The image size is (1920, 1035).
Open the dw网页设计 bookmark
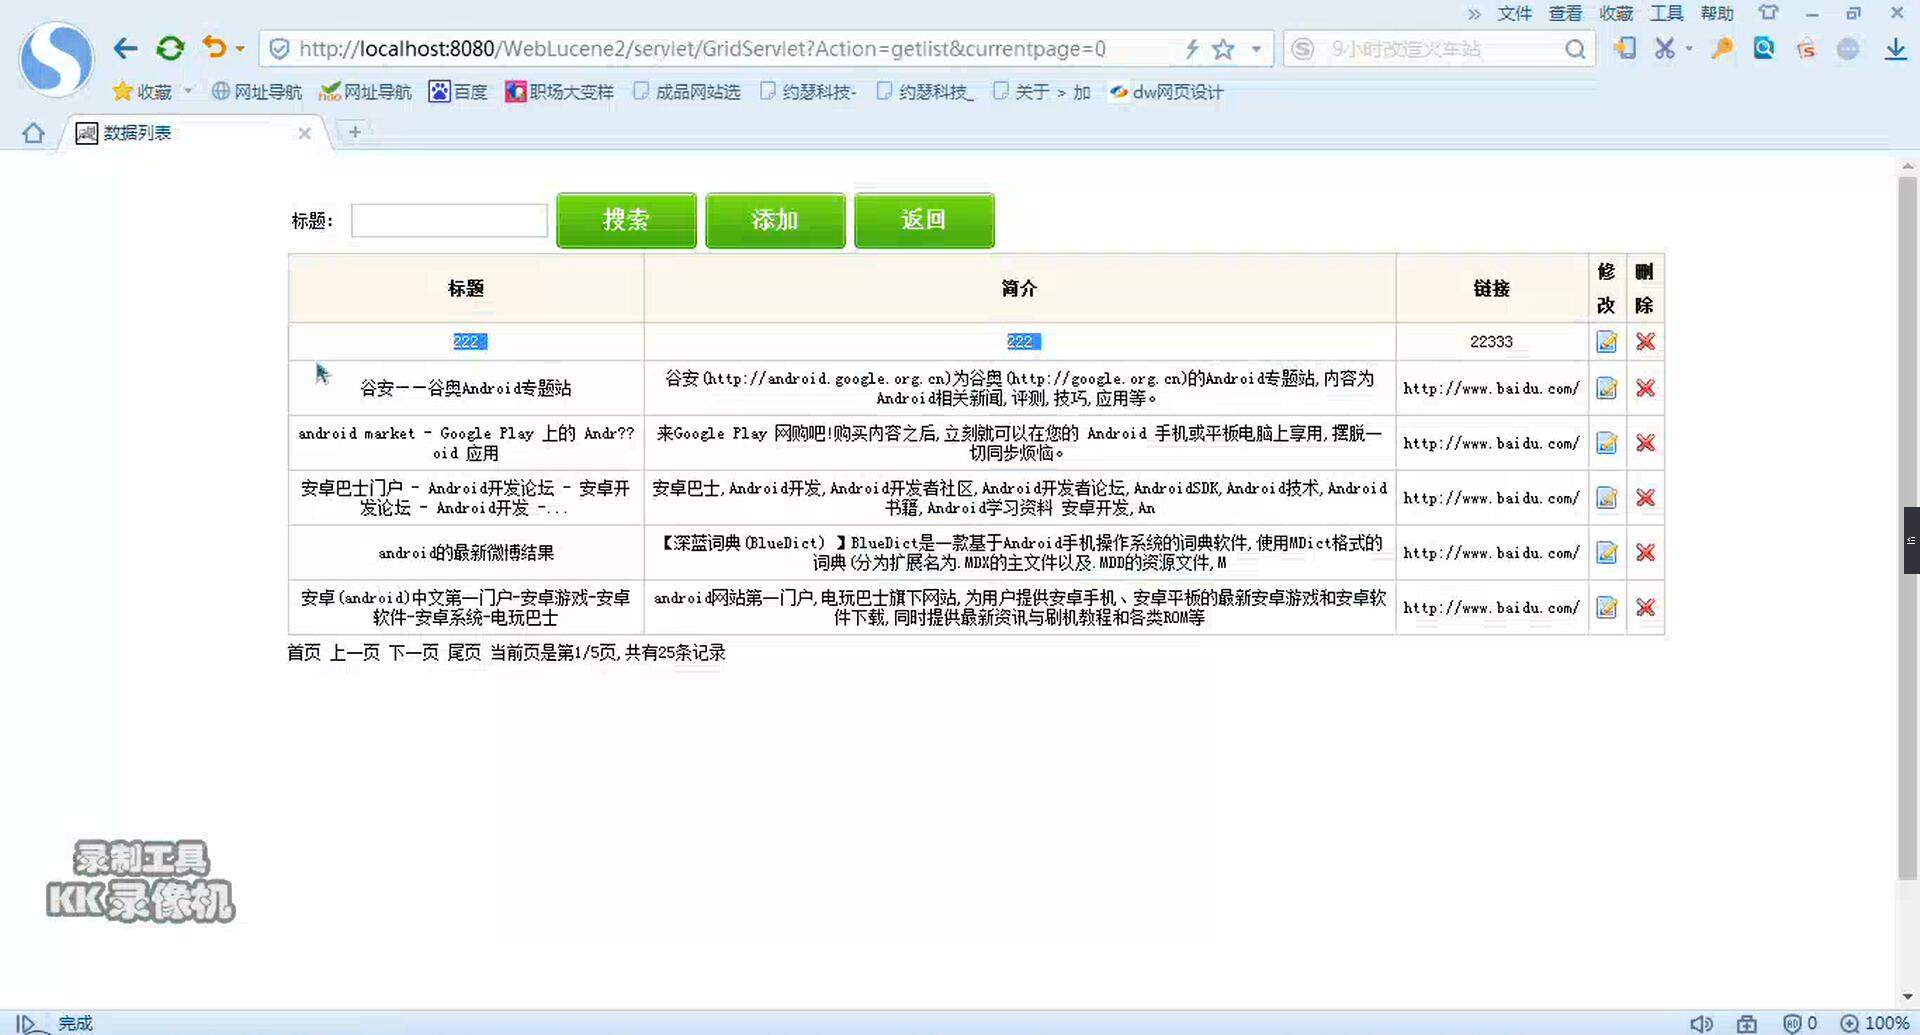click(1166, 92)
